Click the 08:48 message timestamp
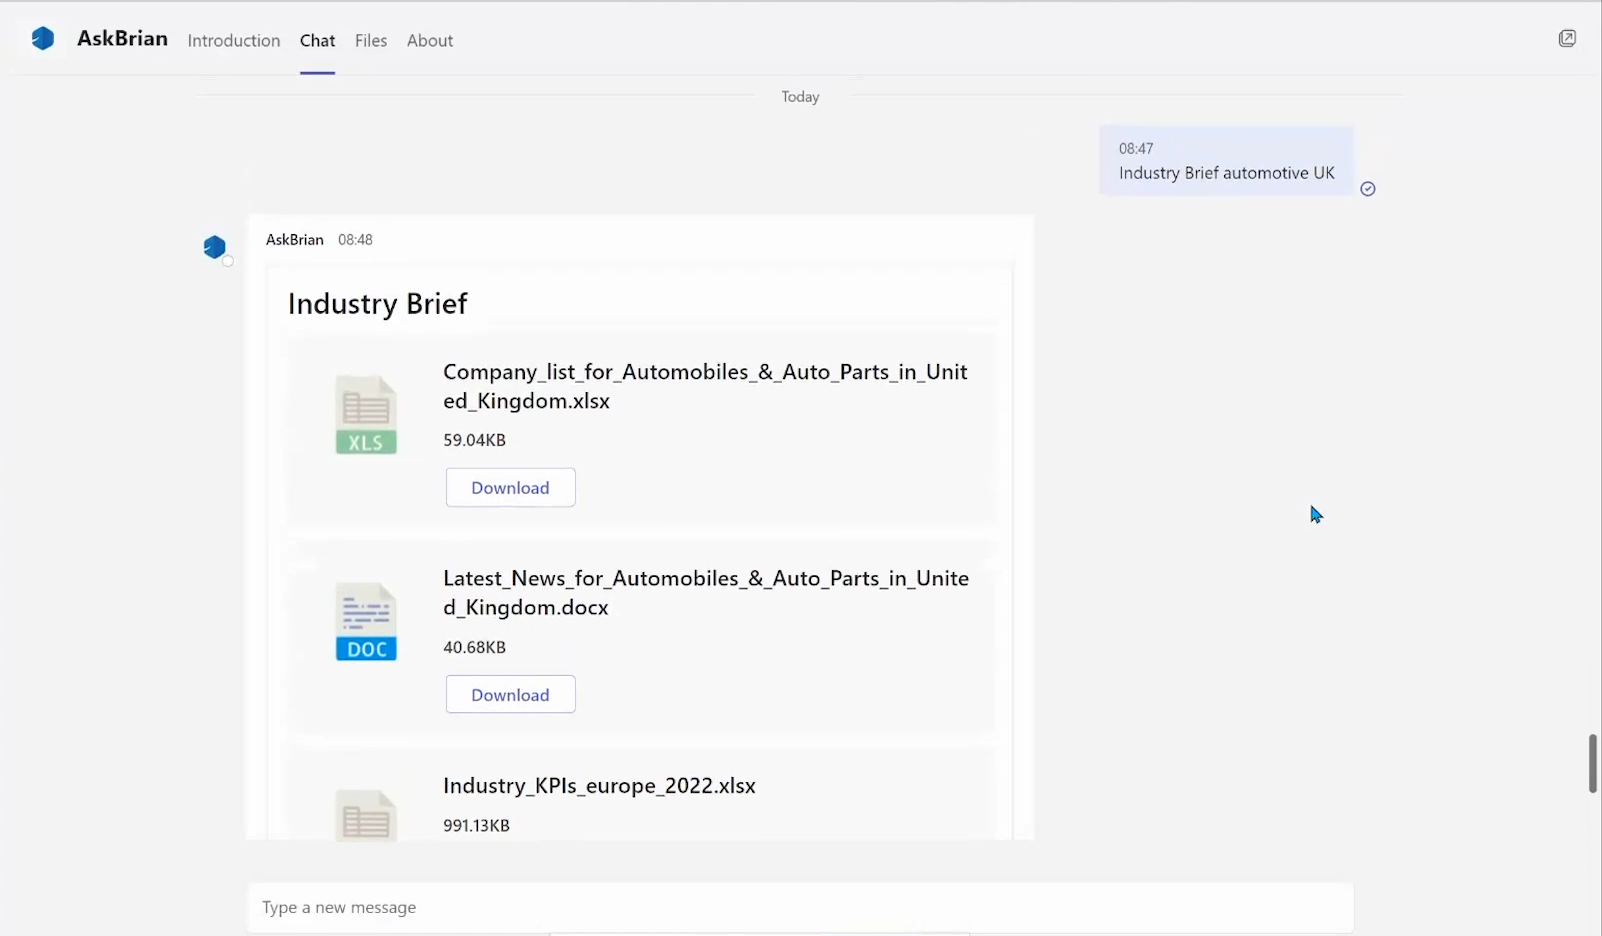The height and width of the screenshot is (936, 1602). (355, 239)
